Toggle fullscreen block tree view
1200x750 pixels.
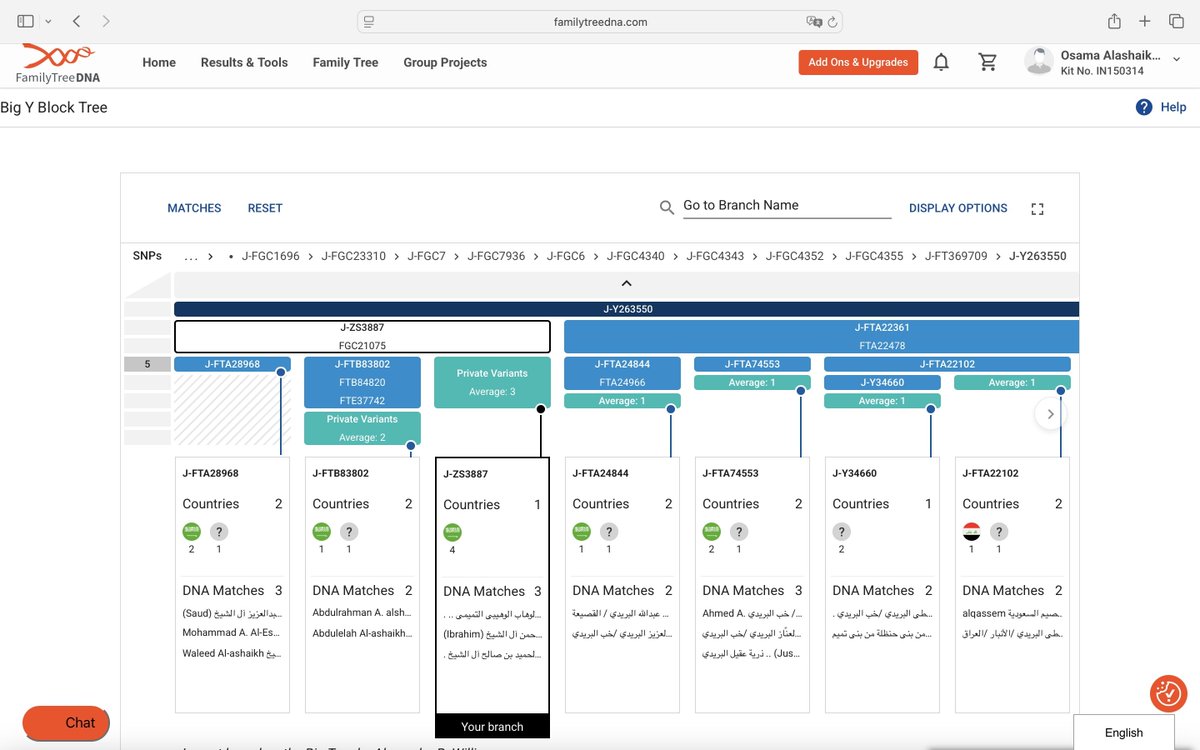click(1037, 209)
